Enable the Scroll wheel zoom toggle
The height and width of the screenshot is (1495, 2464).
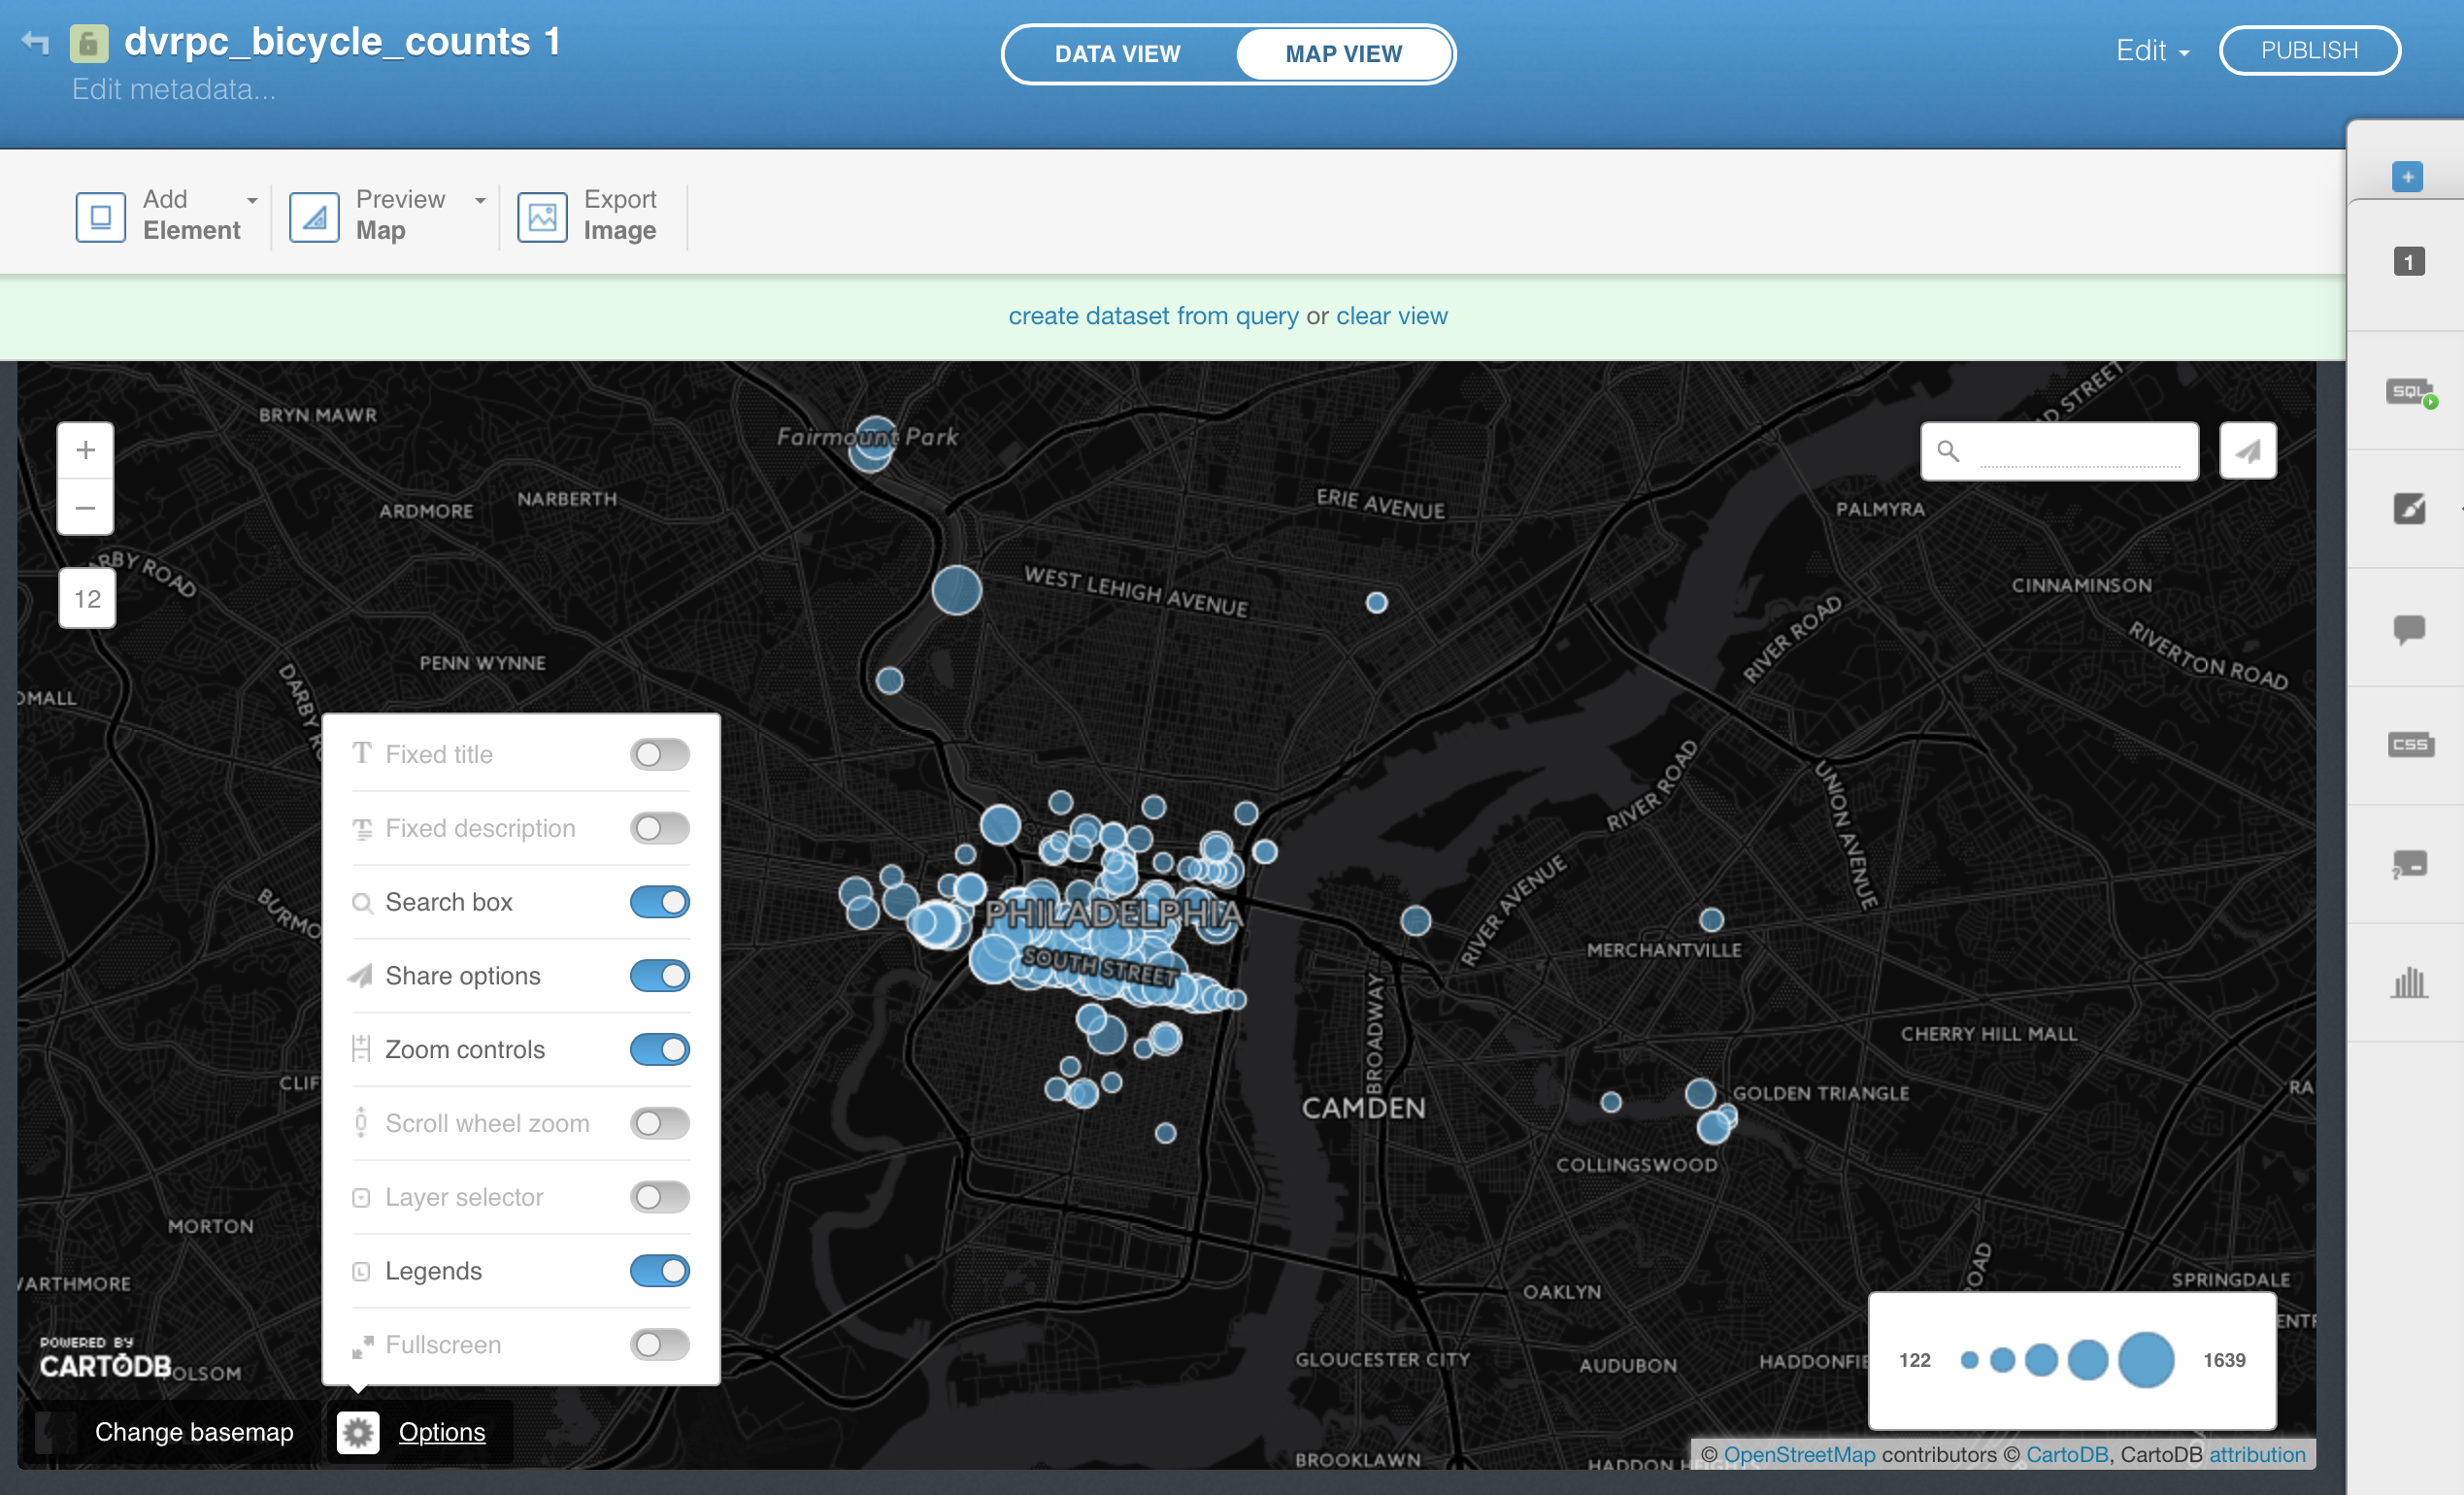(659, 1123)
